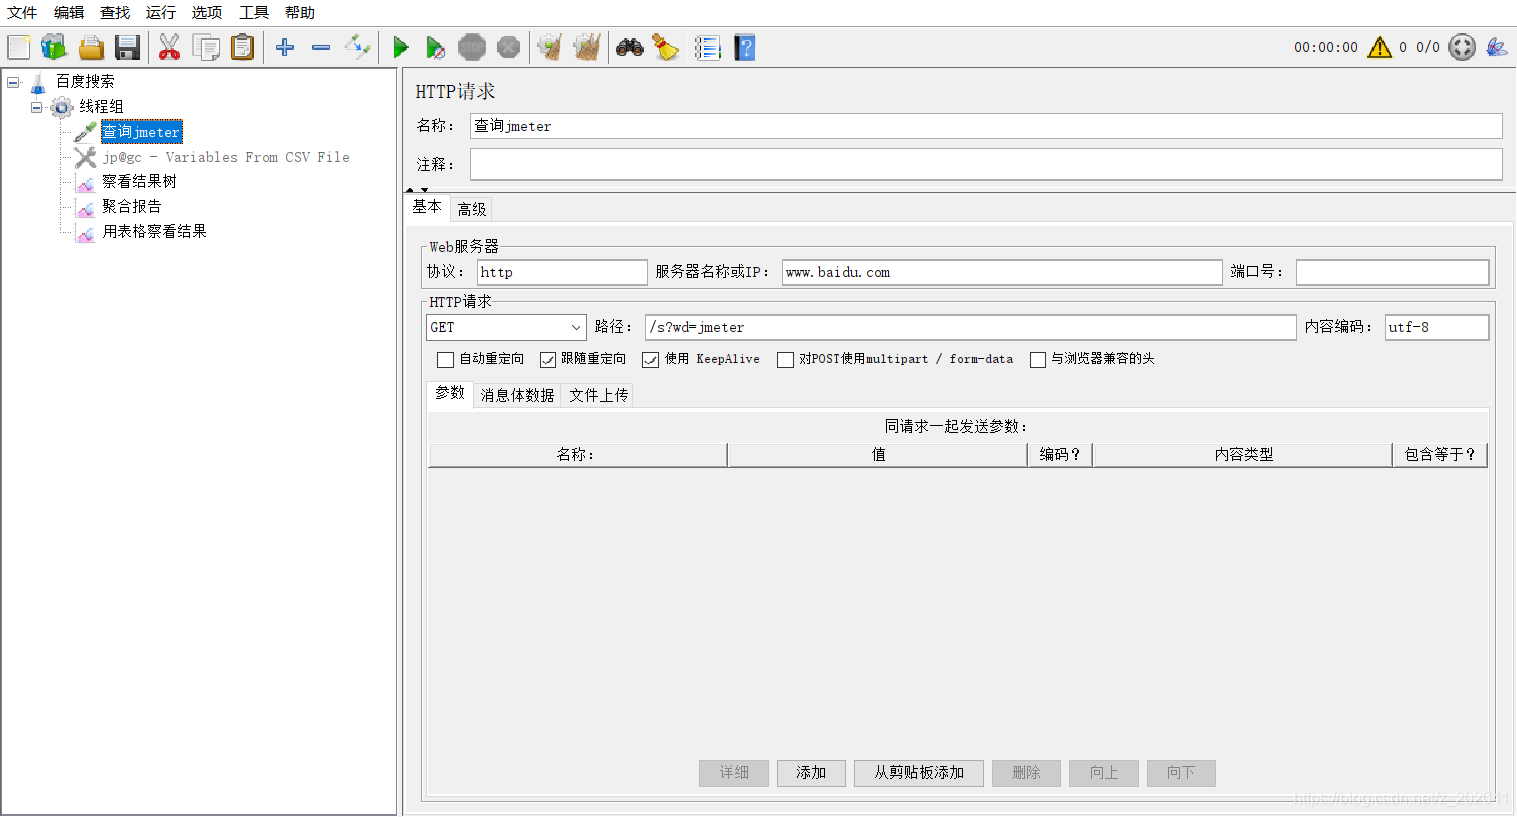Image resolution: width=1517 pixels, height=817 pixels.
Task: Open the 文件 menu
Action: (x=22, y=12)
